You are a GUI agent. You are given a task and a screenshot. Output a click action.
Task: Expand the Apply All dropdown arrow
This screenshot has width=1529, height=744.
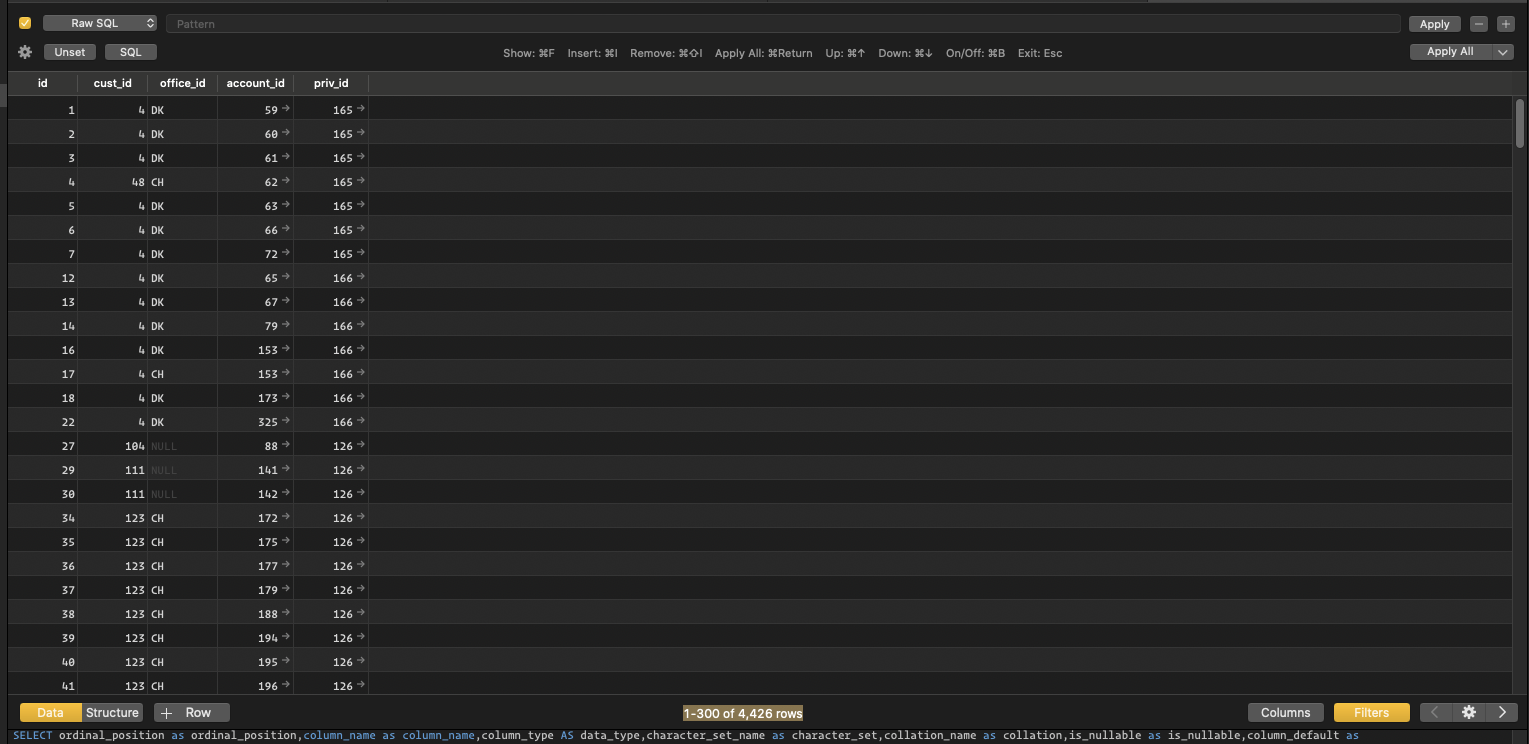click(1502, 51)
